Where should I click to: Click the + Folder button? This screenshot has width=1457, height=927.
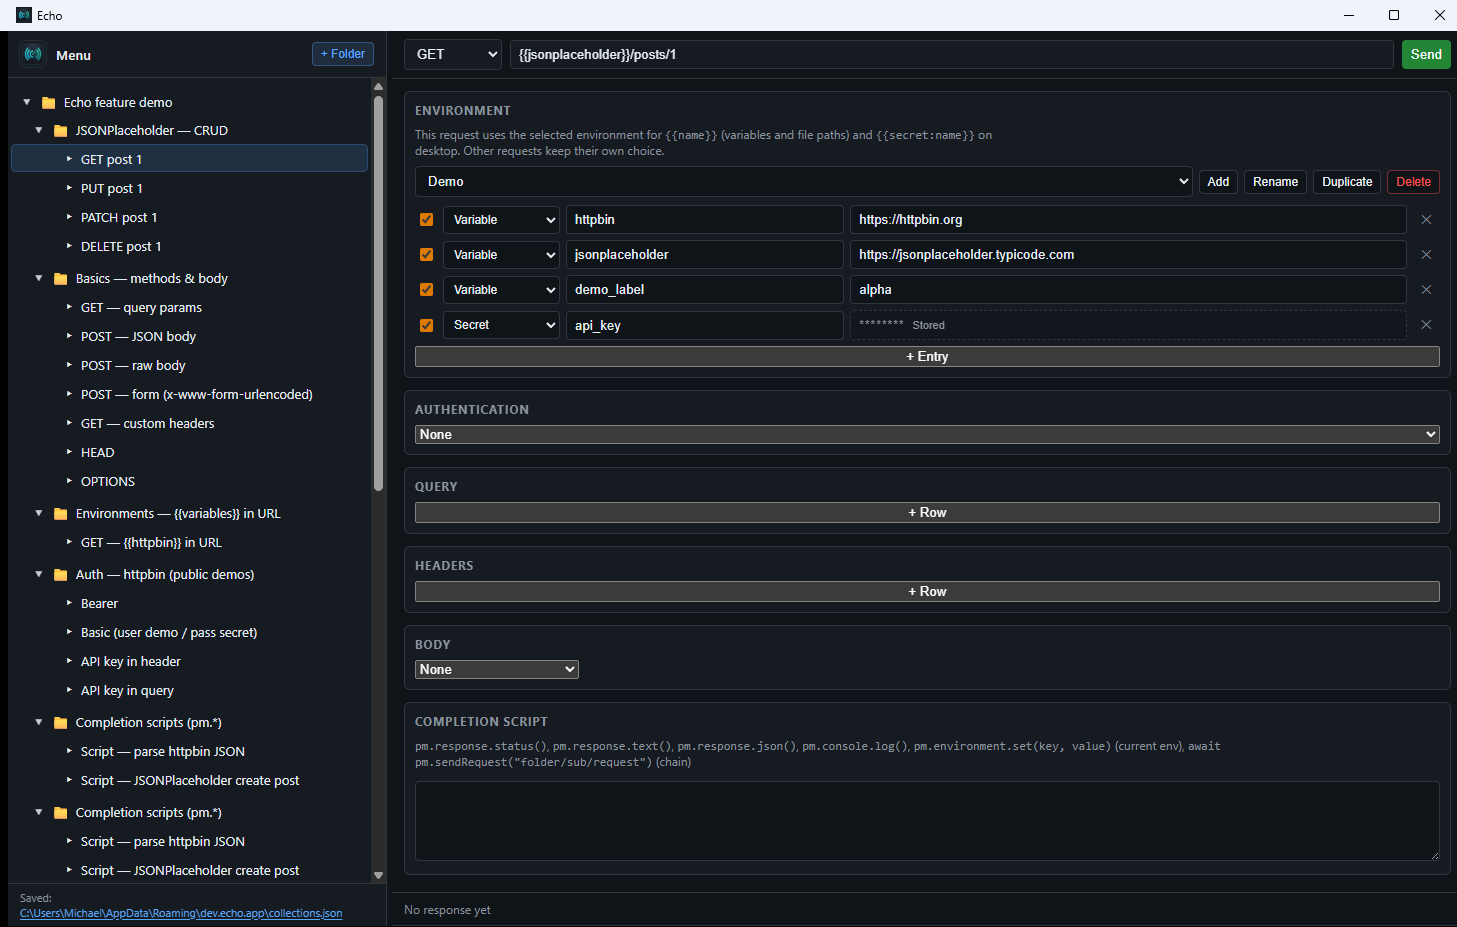[343, 54]
